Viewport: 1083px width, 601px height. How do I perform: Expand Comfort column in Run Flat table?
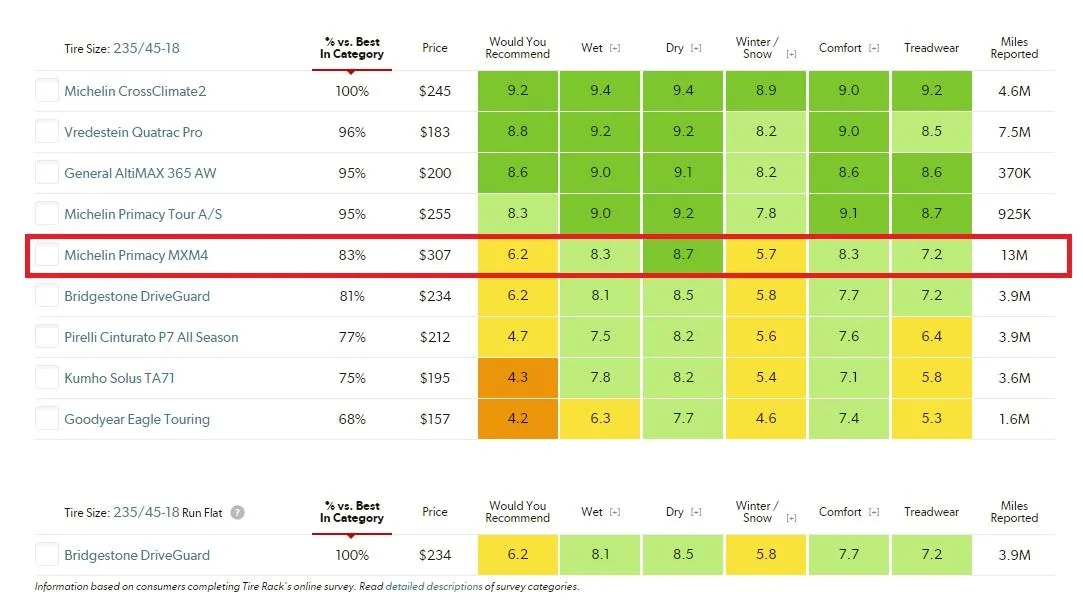(874, 513)
